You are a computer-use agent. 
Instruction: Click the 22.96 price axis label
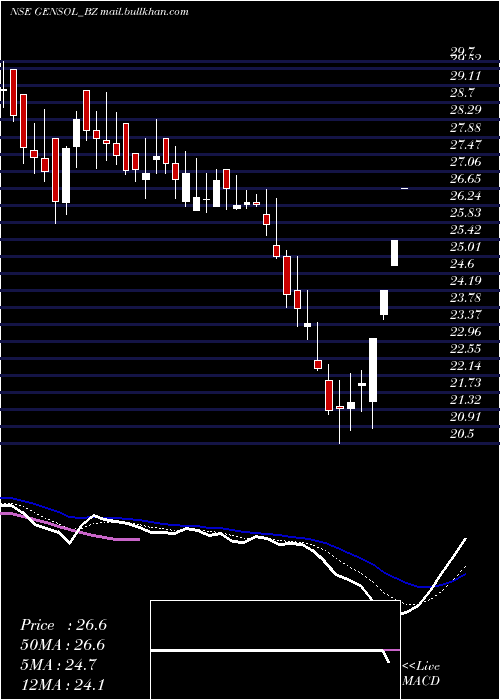pyautogui.click(x=466, y=332)
